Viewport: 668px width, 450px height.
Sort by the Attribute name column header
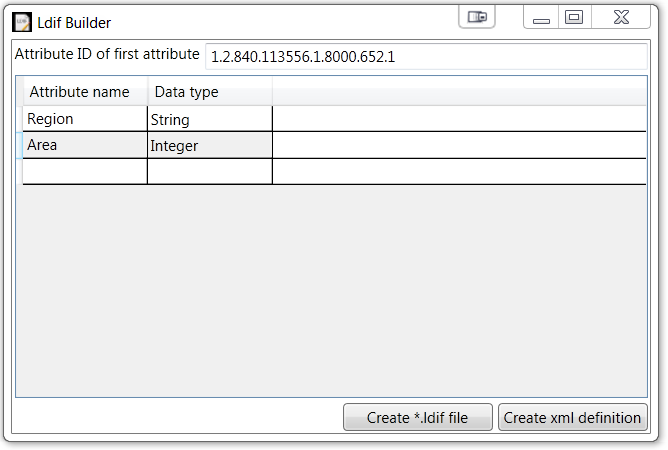pos(84,92)
